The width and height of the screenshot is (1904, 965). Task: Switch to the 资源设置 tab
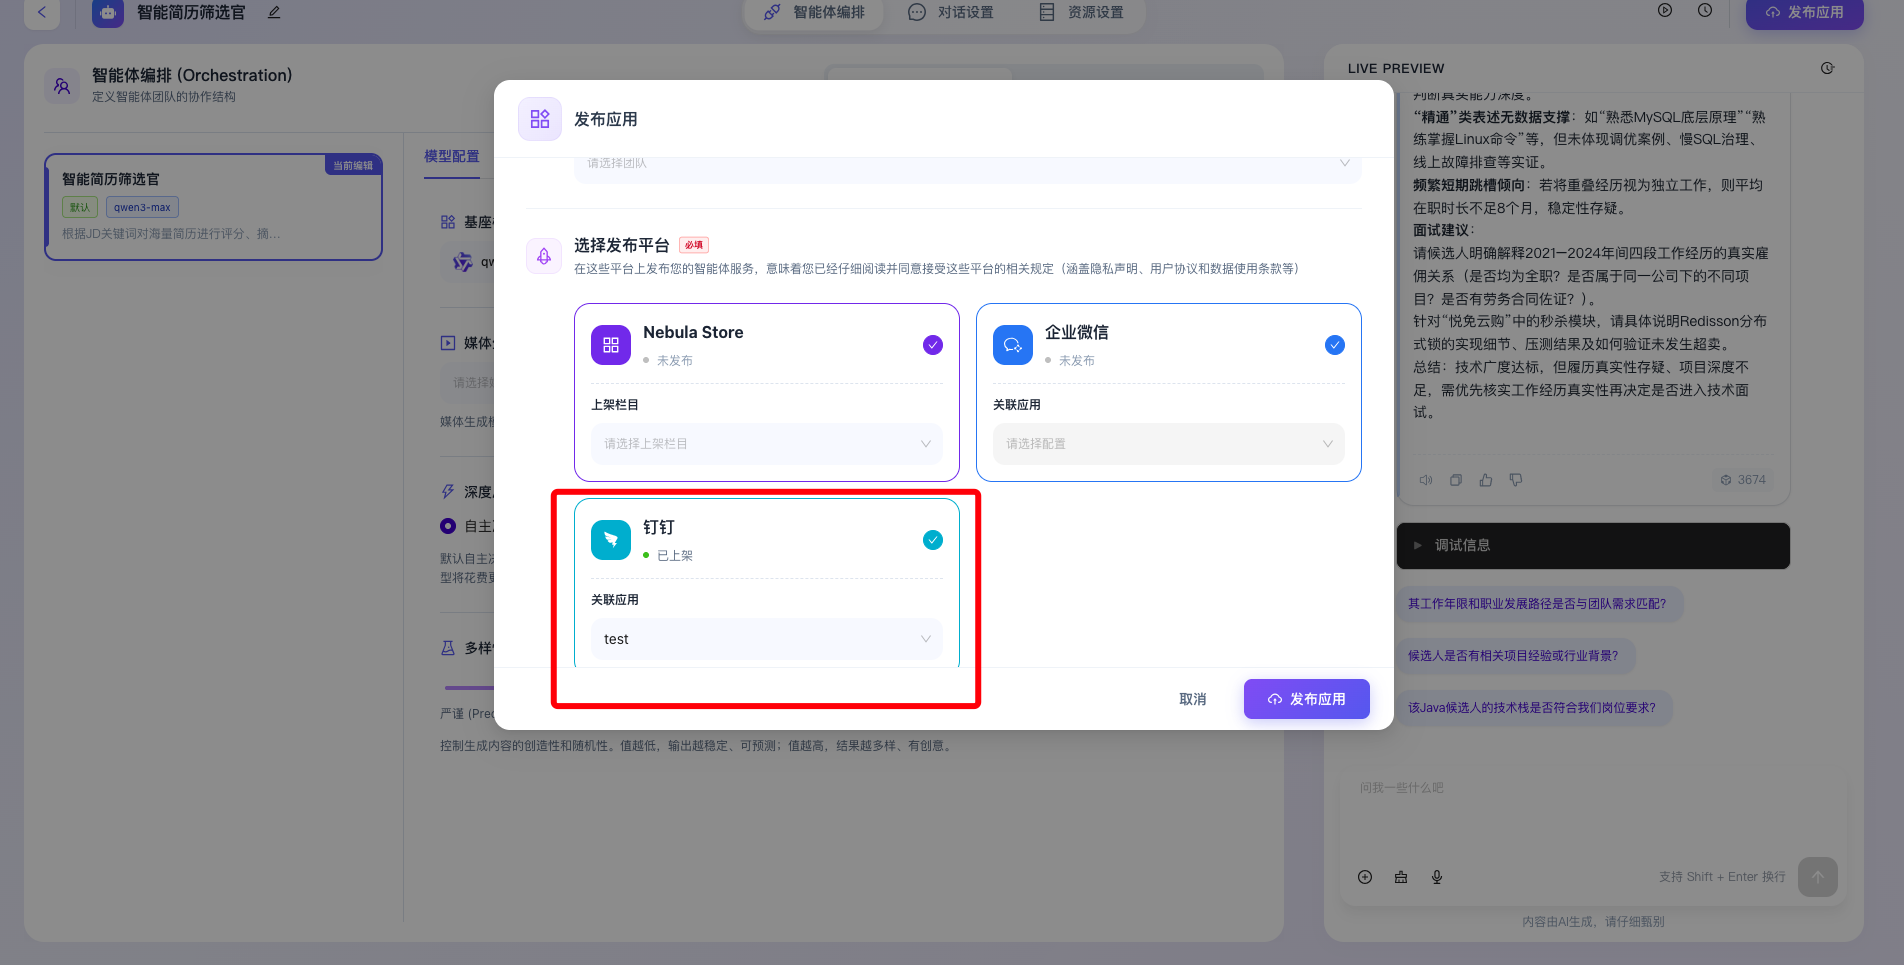click(x=1082, y=12)
